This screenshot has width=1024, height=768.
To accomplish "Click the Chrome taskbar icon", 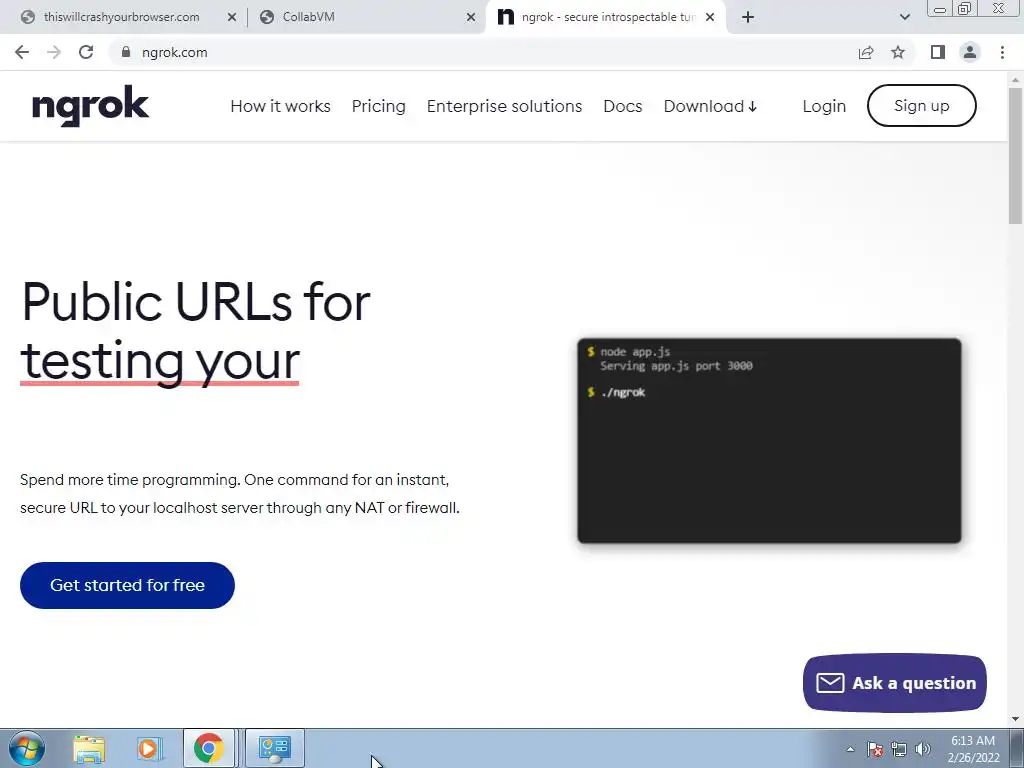I will (x=209, y=748).
